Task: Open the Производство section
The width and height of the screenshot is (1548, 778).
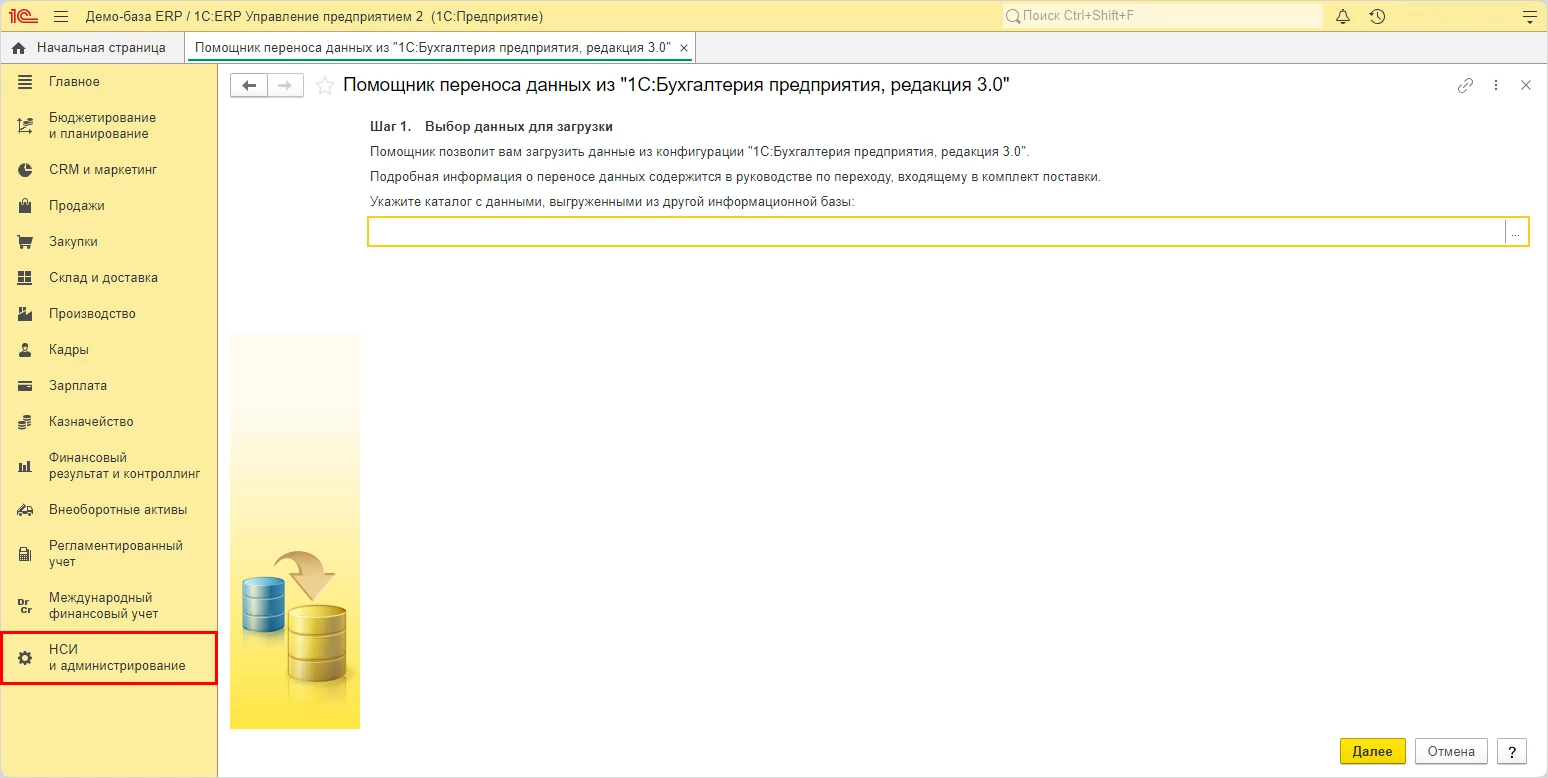Action: pyautogui.click(x=108, y=314)
